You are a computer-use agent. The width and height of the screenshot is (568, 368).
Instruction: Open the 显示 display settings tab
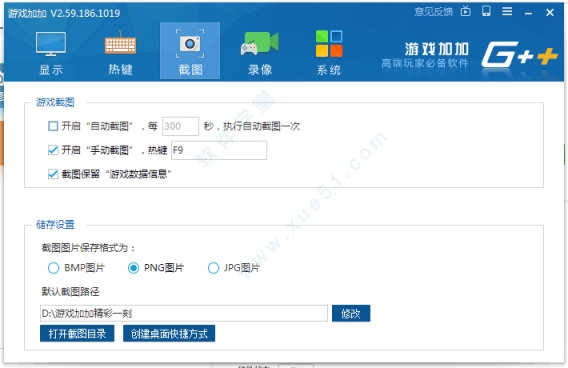click(x=51, y=53)
